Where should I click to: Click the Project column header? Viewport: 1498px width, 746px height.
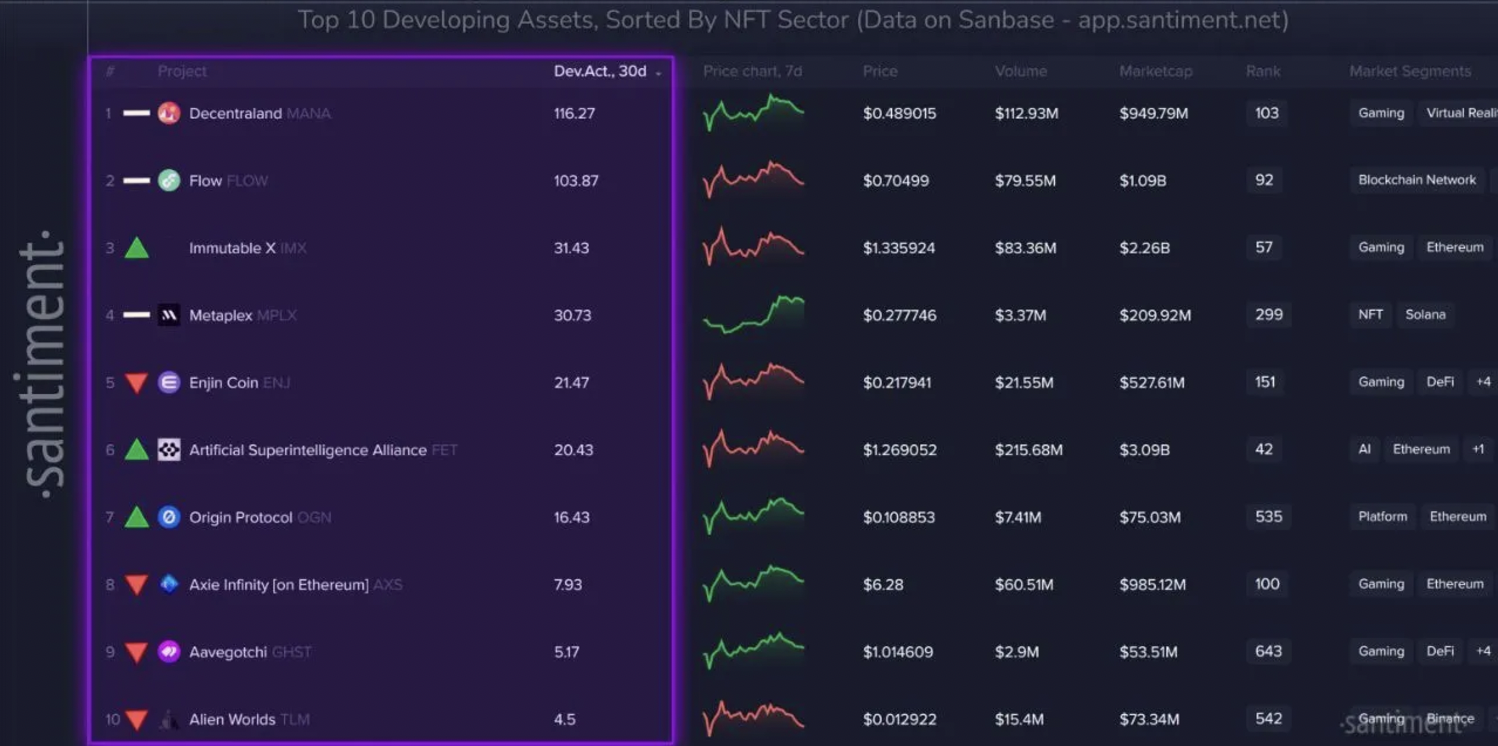click(x=182, y=71)
